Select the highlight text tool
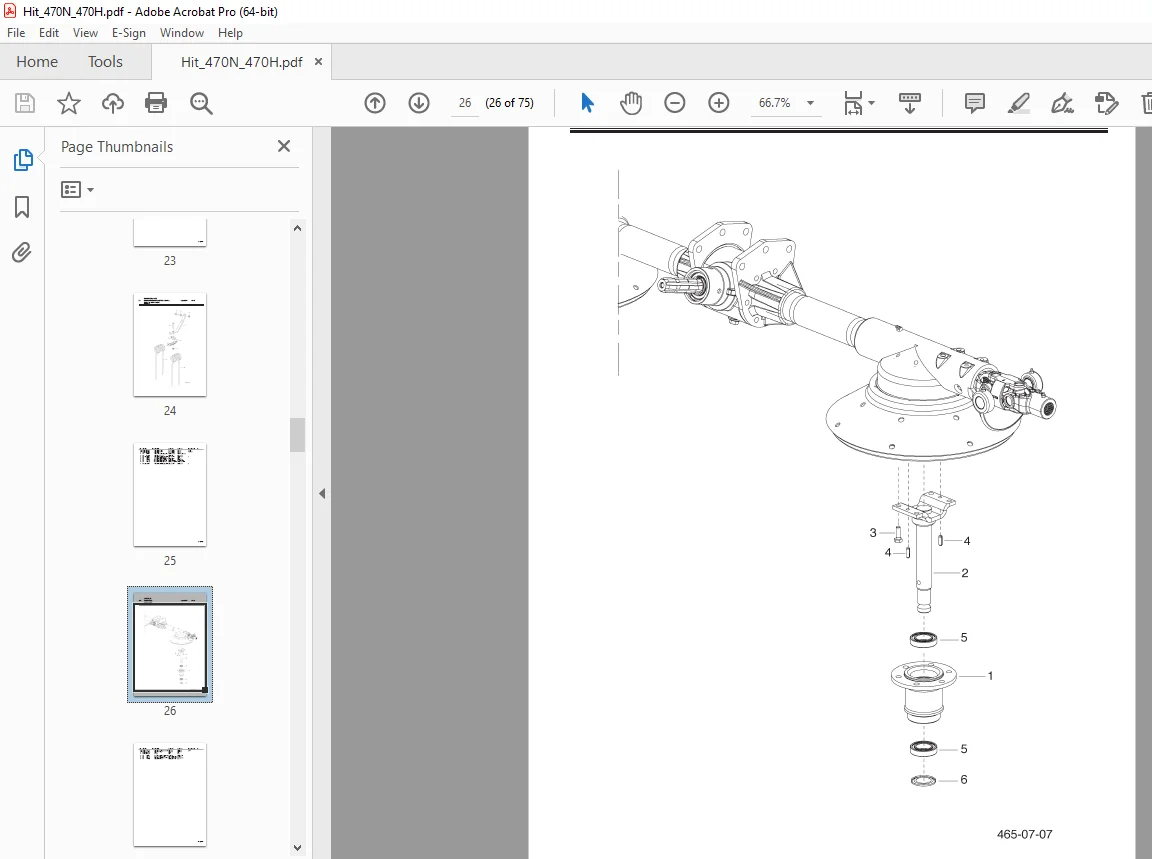1152x859 pixels. click(1018, 103)
